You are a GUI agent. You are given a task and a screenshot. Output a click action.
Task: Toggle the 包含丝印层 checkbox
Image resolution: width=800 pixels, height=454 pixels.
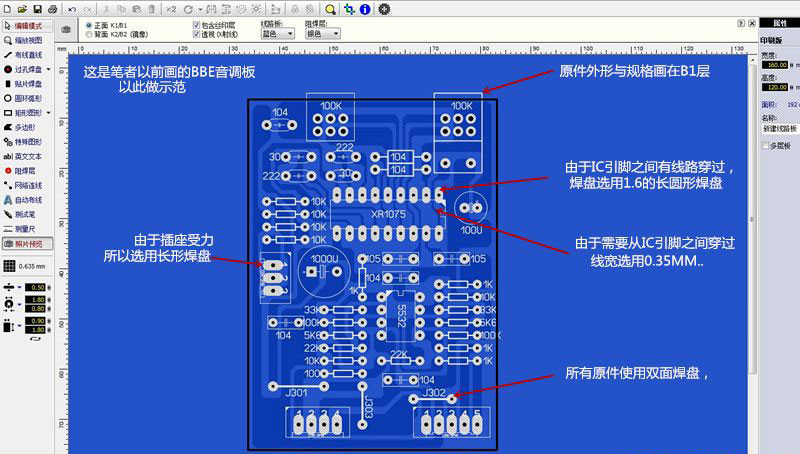point(196,25)
